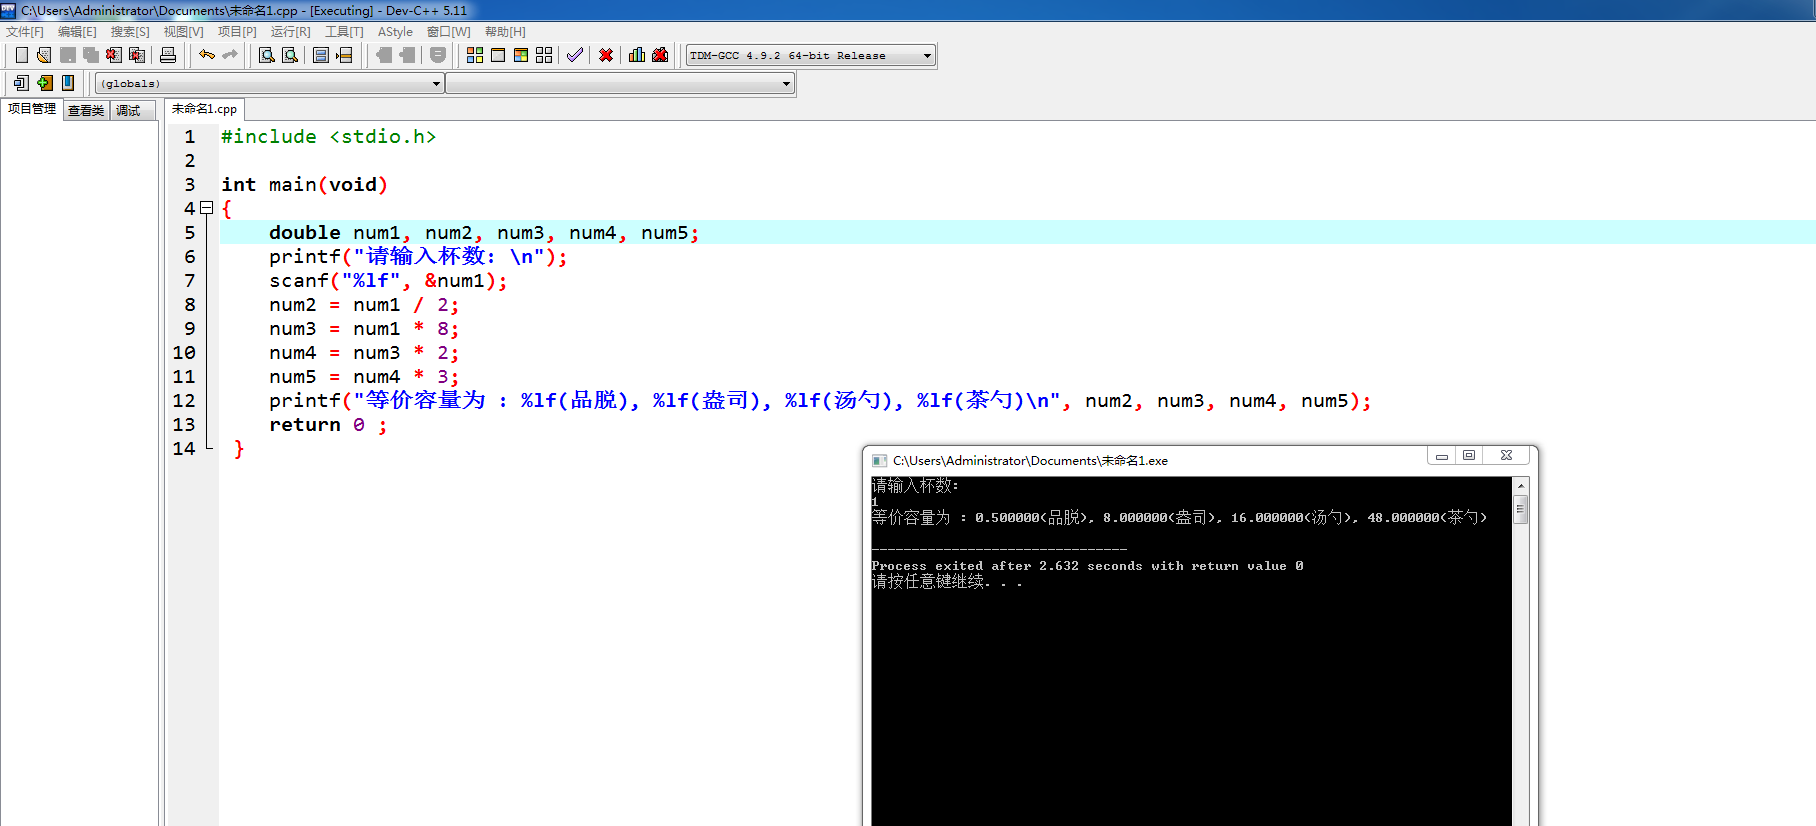
Task: Switch to the 项目管理 side tab
Action: tap(32, 109)
